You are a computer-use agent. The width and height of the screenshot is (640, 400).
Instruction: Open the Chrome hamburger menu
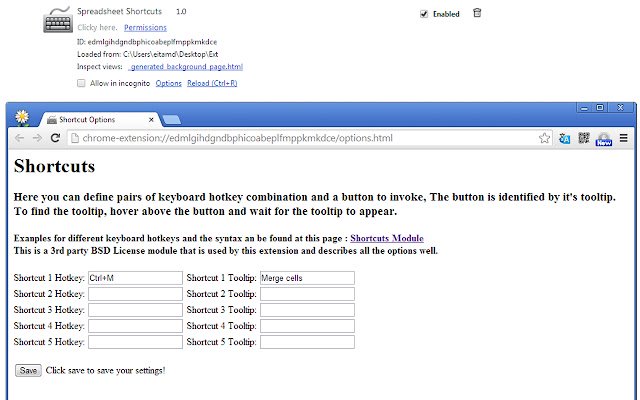point(623,138)
